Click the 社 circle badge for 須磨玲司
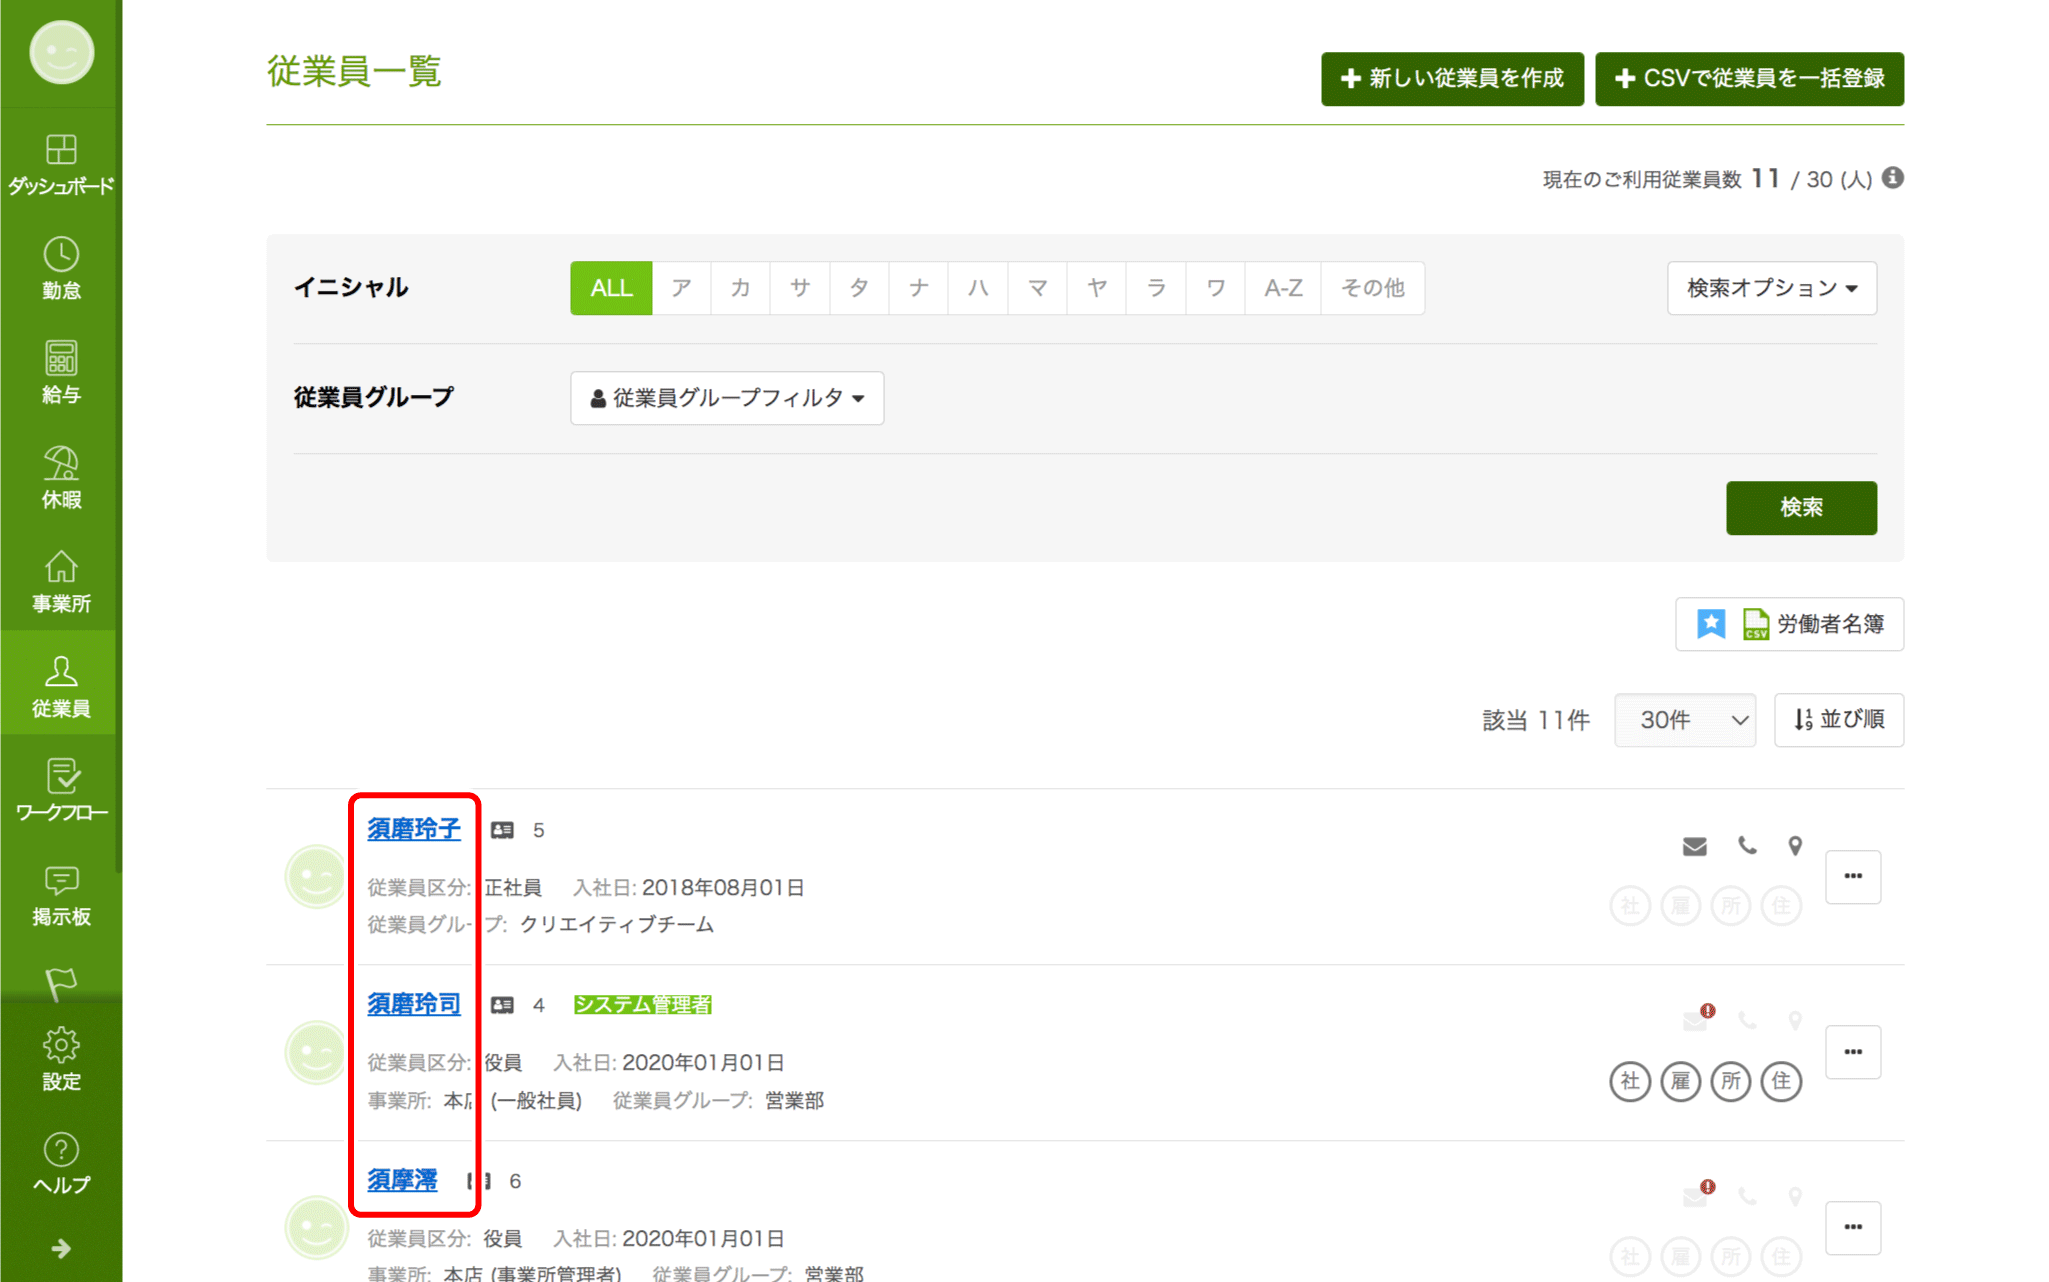2049x1282 pixels. pos(1630,1081)
